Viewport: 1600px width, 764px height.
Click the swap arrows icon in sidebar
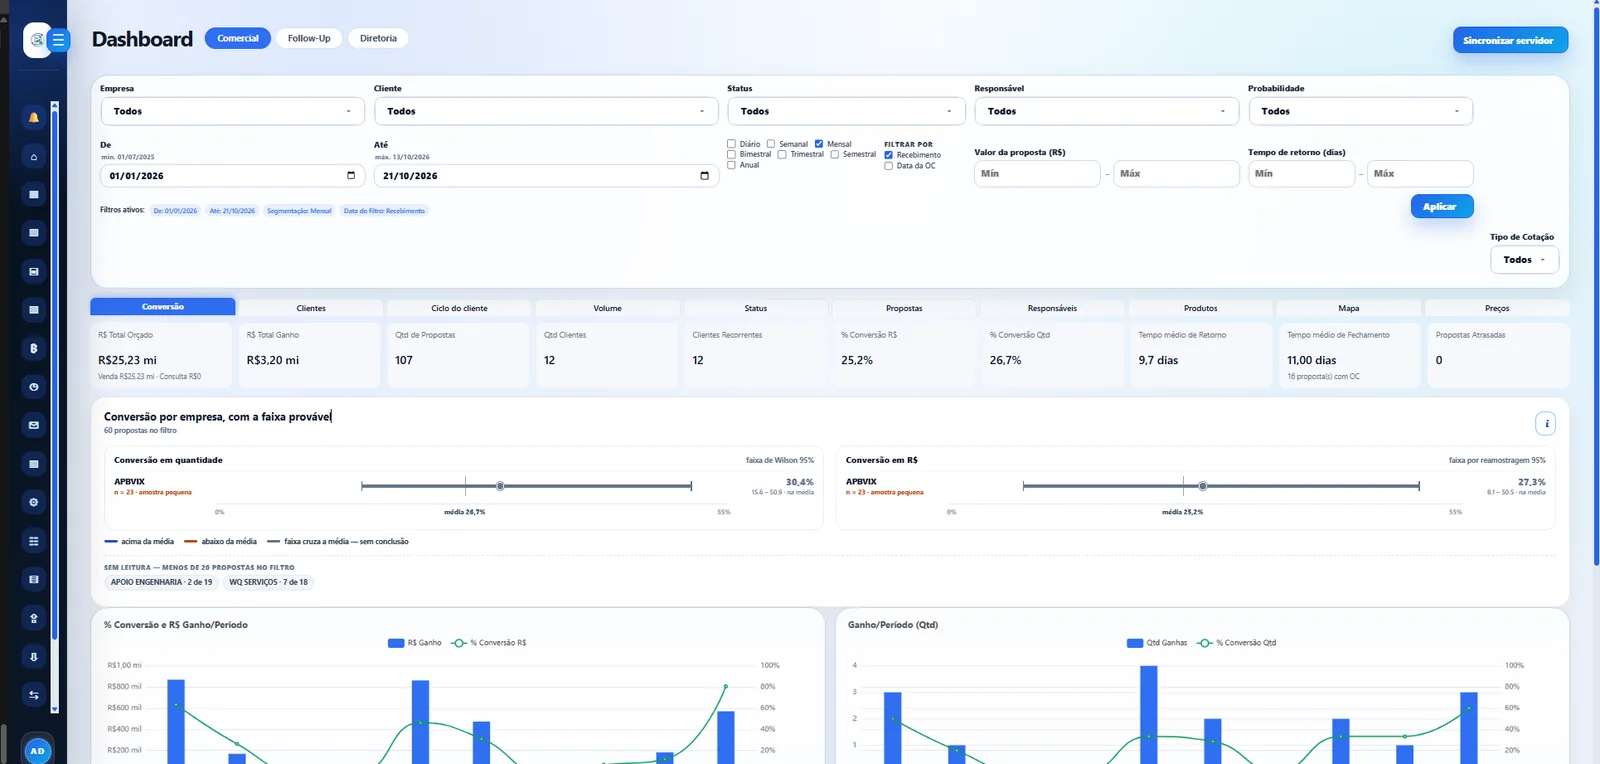click(x=34, y=695)
